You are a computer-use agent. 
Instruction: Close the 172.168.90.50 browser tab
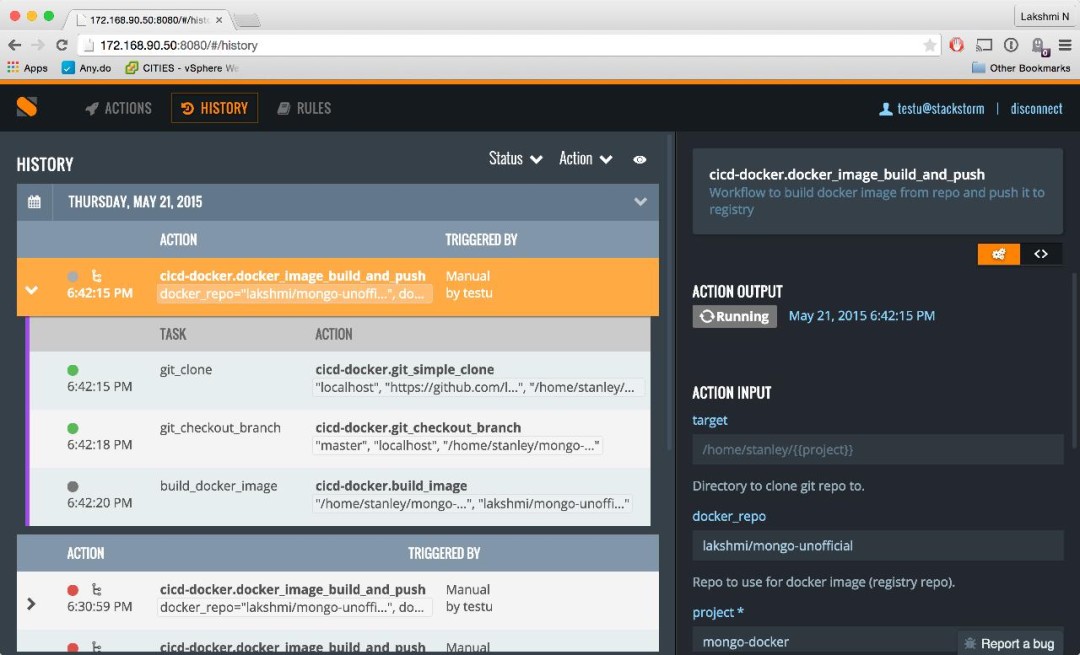click(x=219, y=20)
